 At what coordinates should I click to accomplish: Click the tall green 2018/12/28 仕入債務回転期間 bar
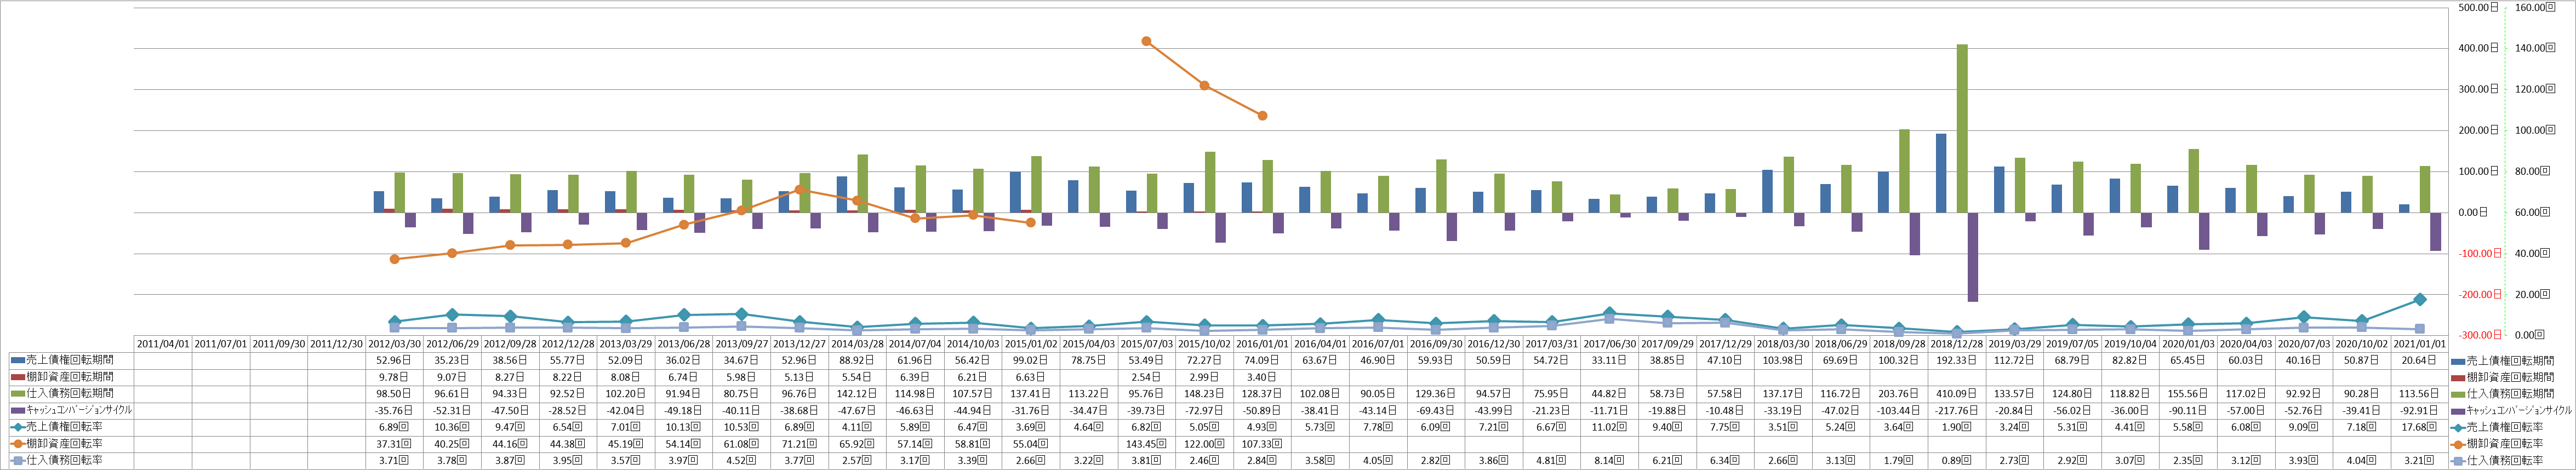(x=1962, y=128)
